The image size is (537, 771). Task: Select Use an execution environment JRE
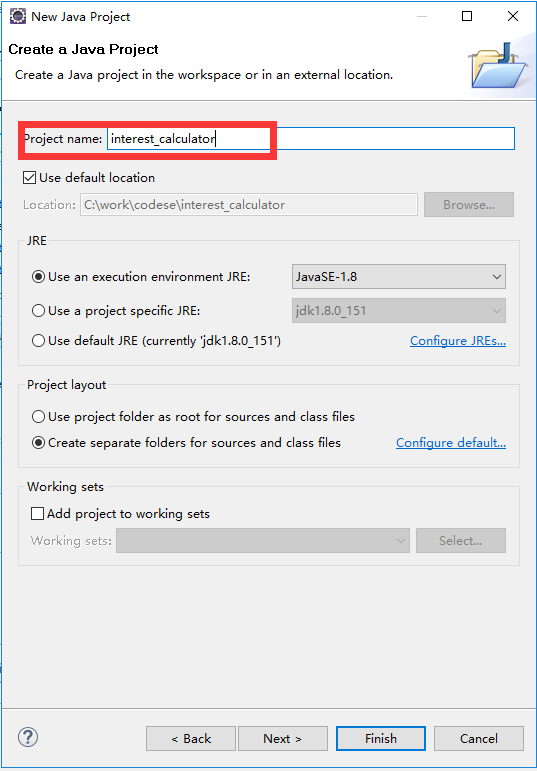tap(38, 277)
